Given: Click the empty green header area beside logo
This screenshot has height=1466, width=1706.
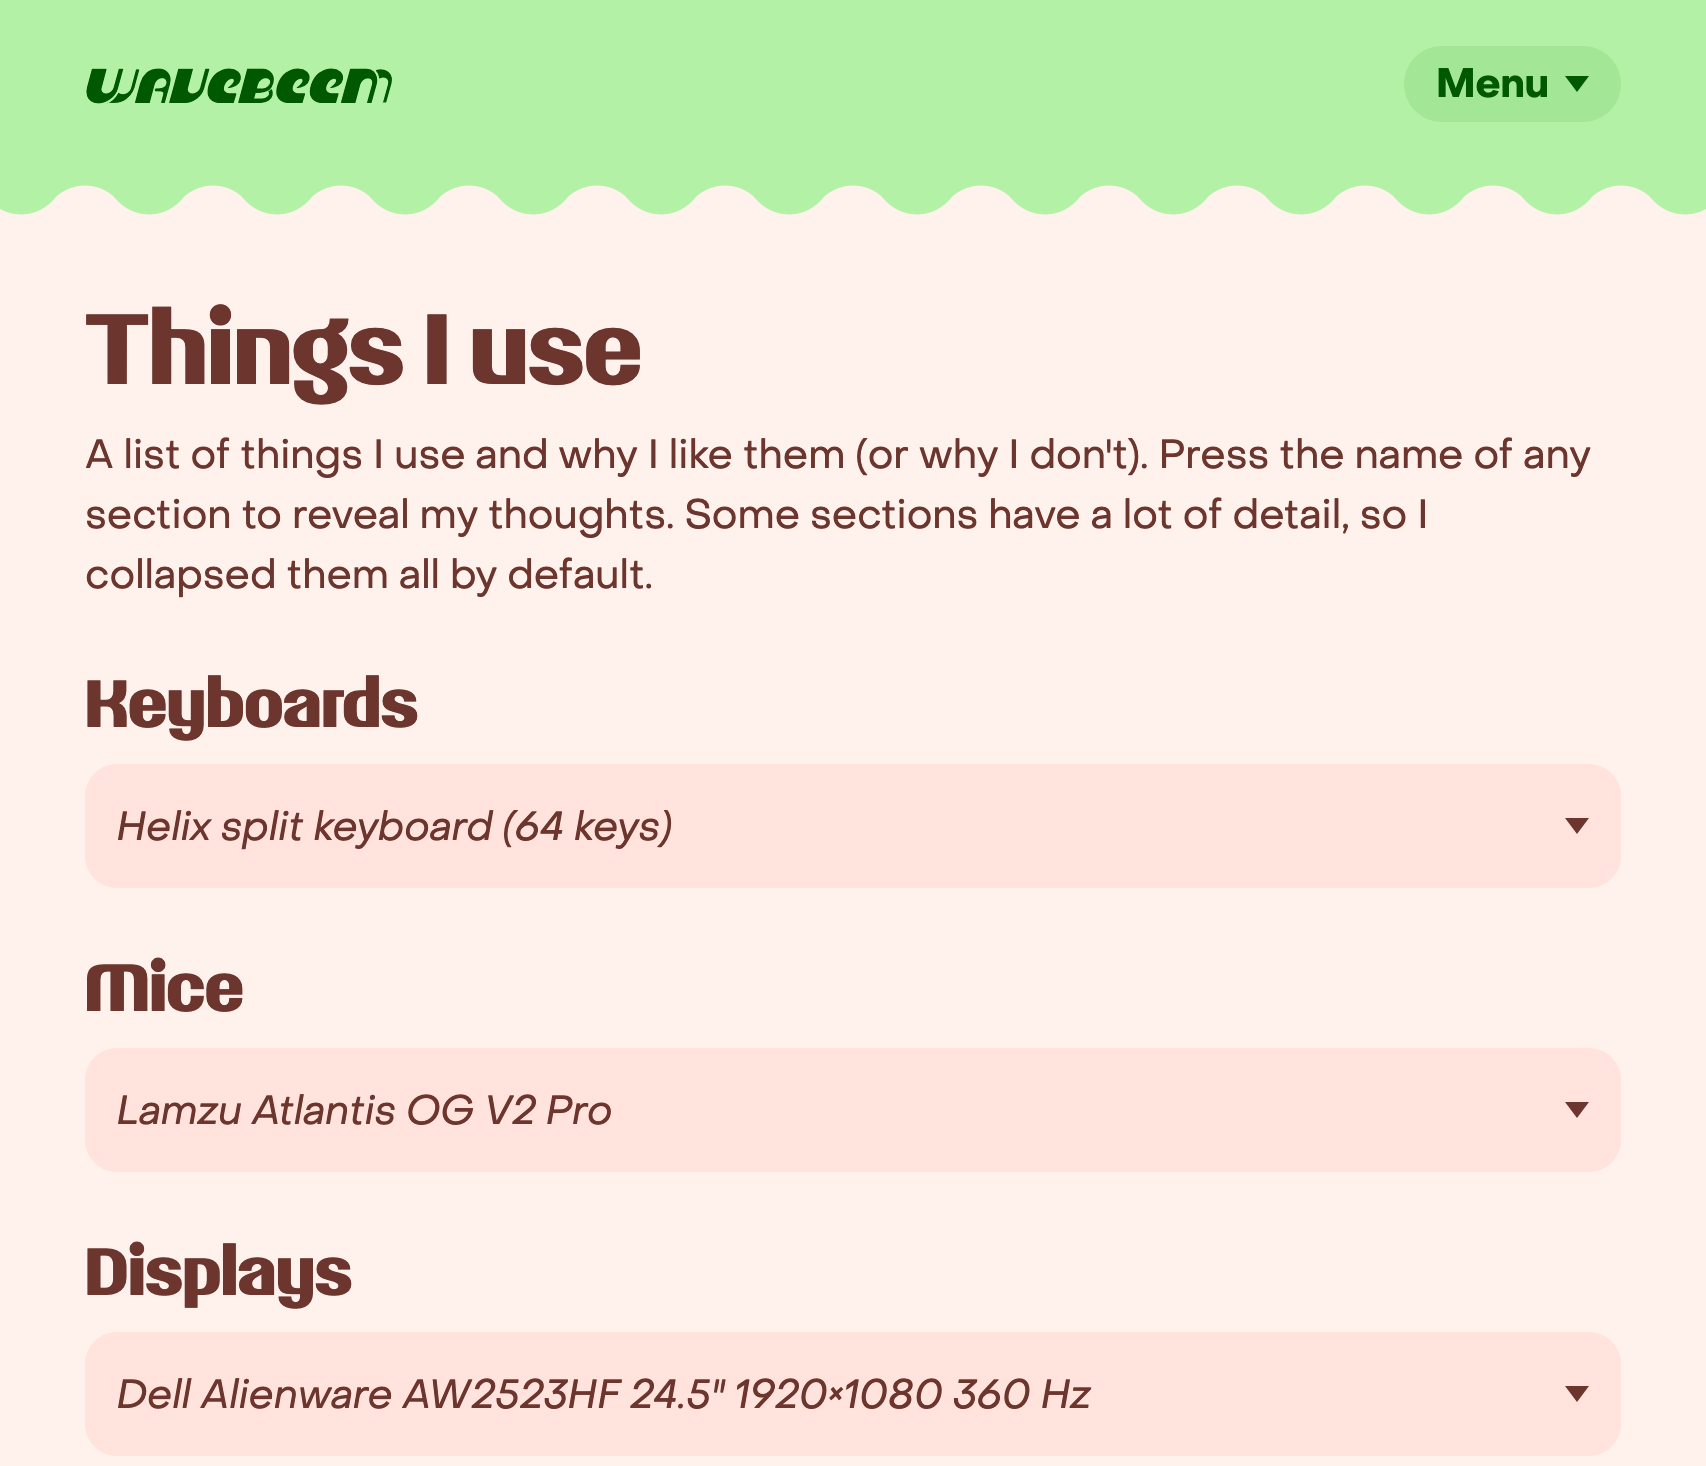Looking at the screenshot, I should click(890, 85).
